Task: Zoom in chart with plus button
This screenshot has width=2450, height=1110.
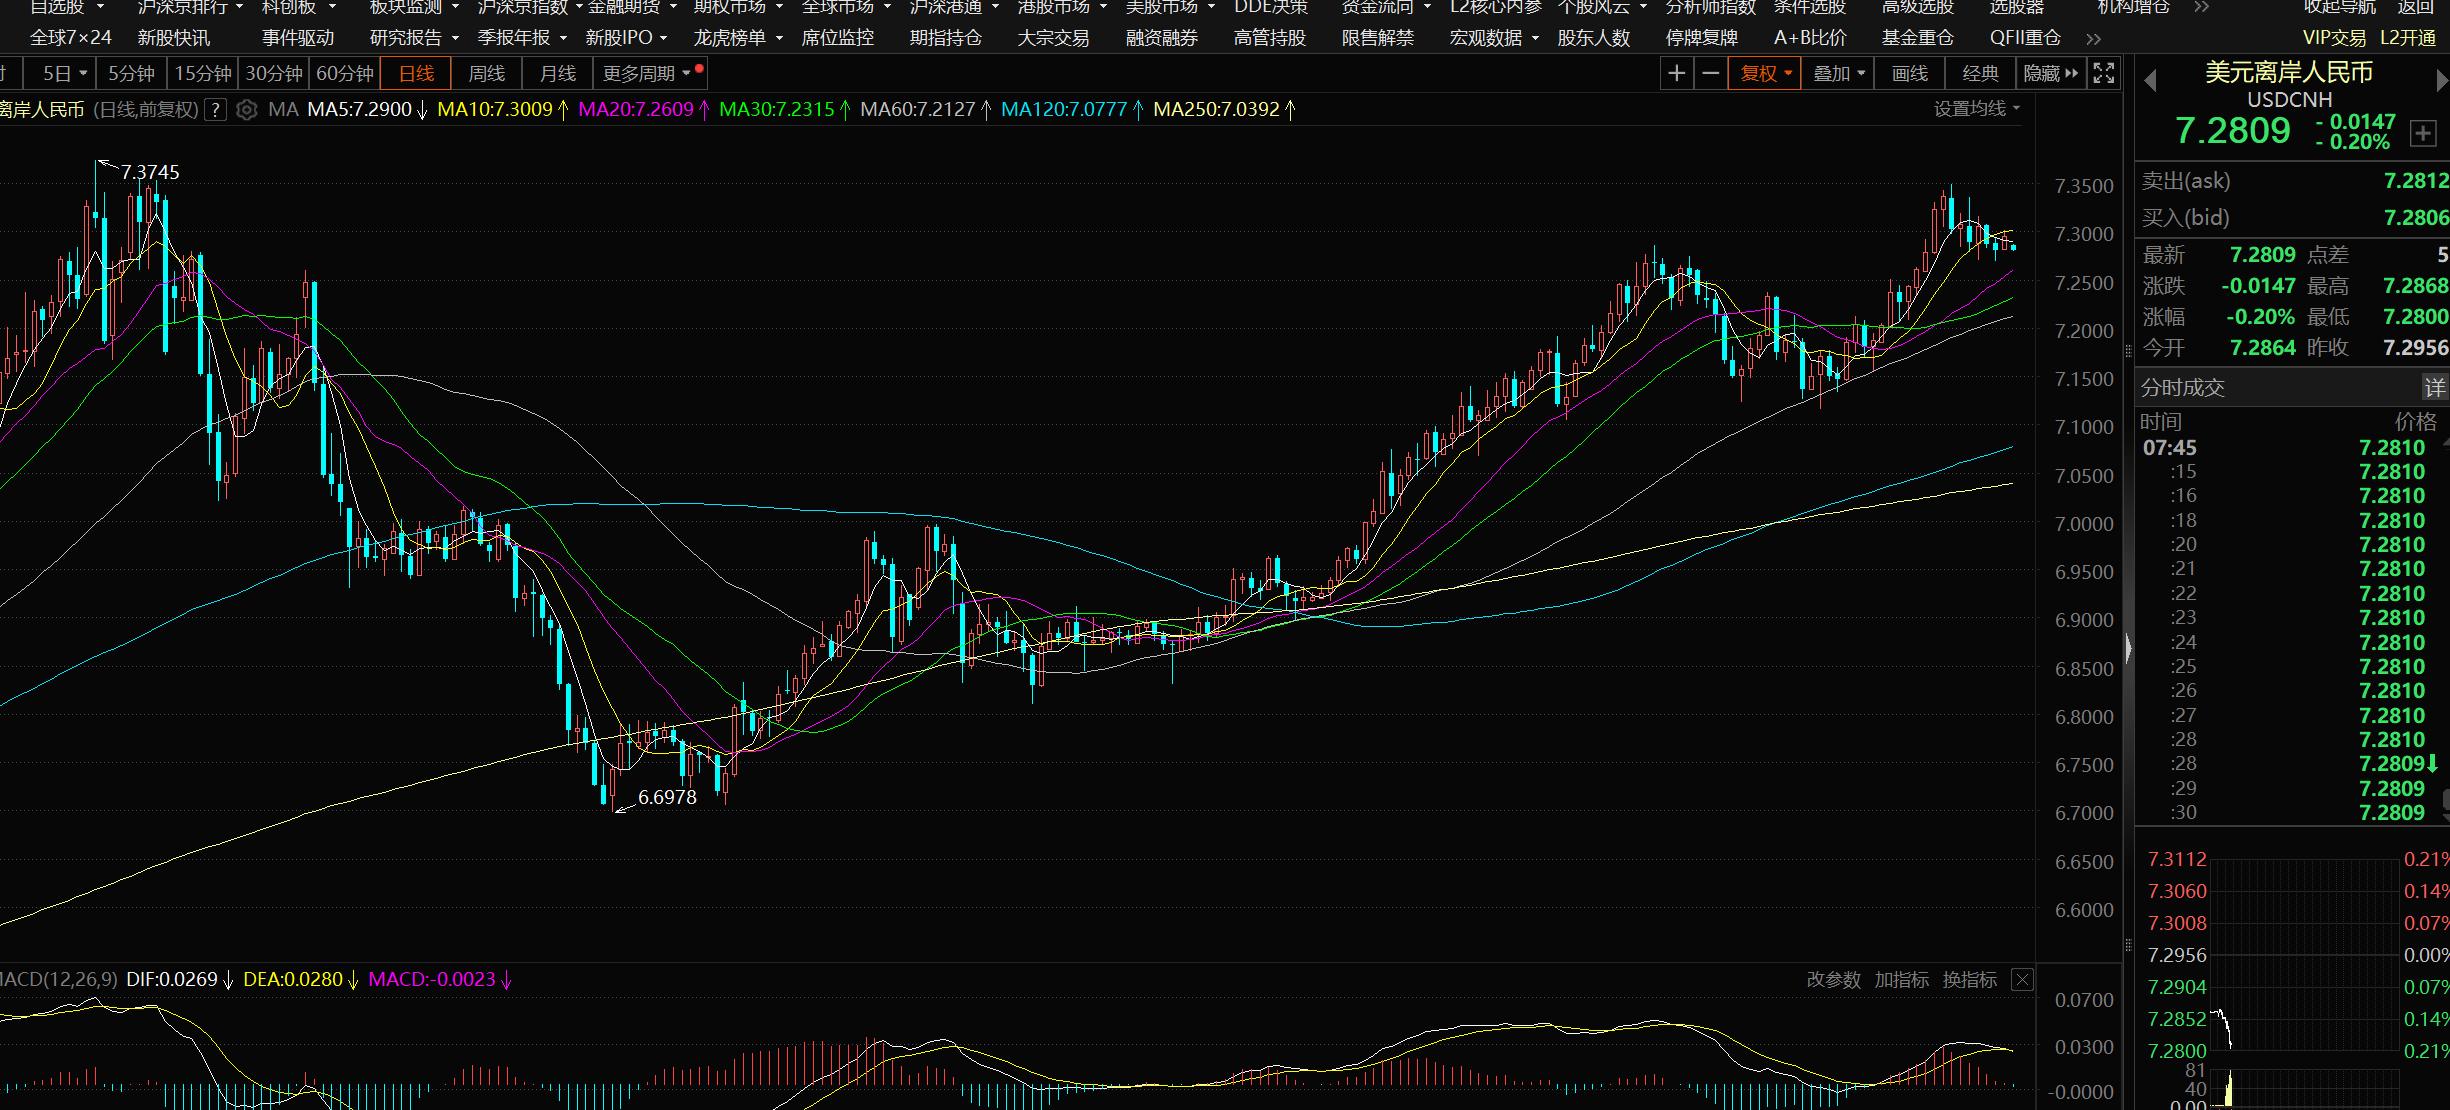Action: click(x=1677, y=73)
